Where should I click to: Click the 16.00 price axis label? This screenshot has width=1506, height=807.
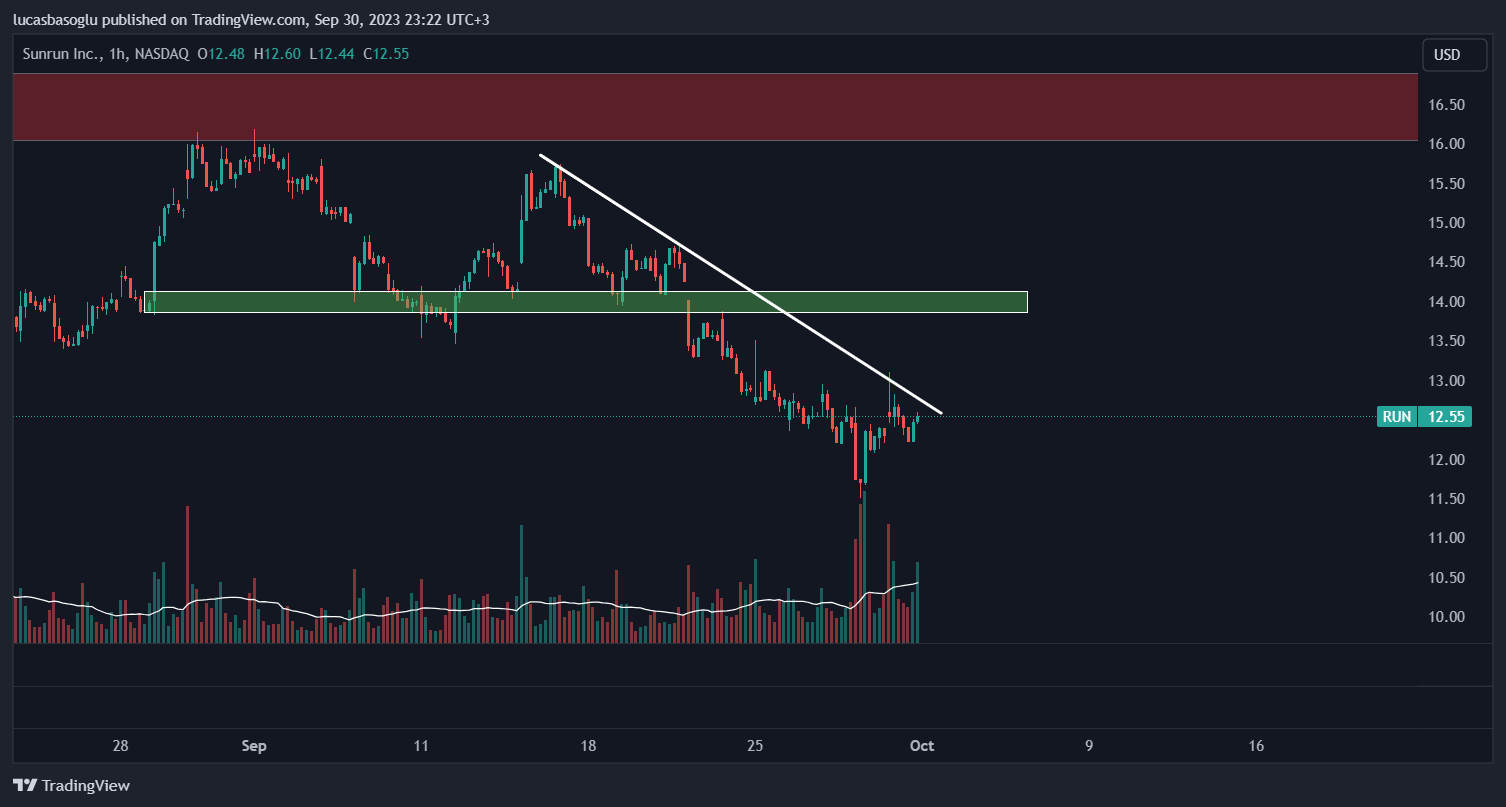(1447, 144)
